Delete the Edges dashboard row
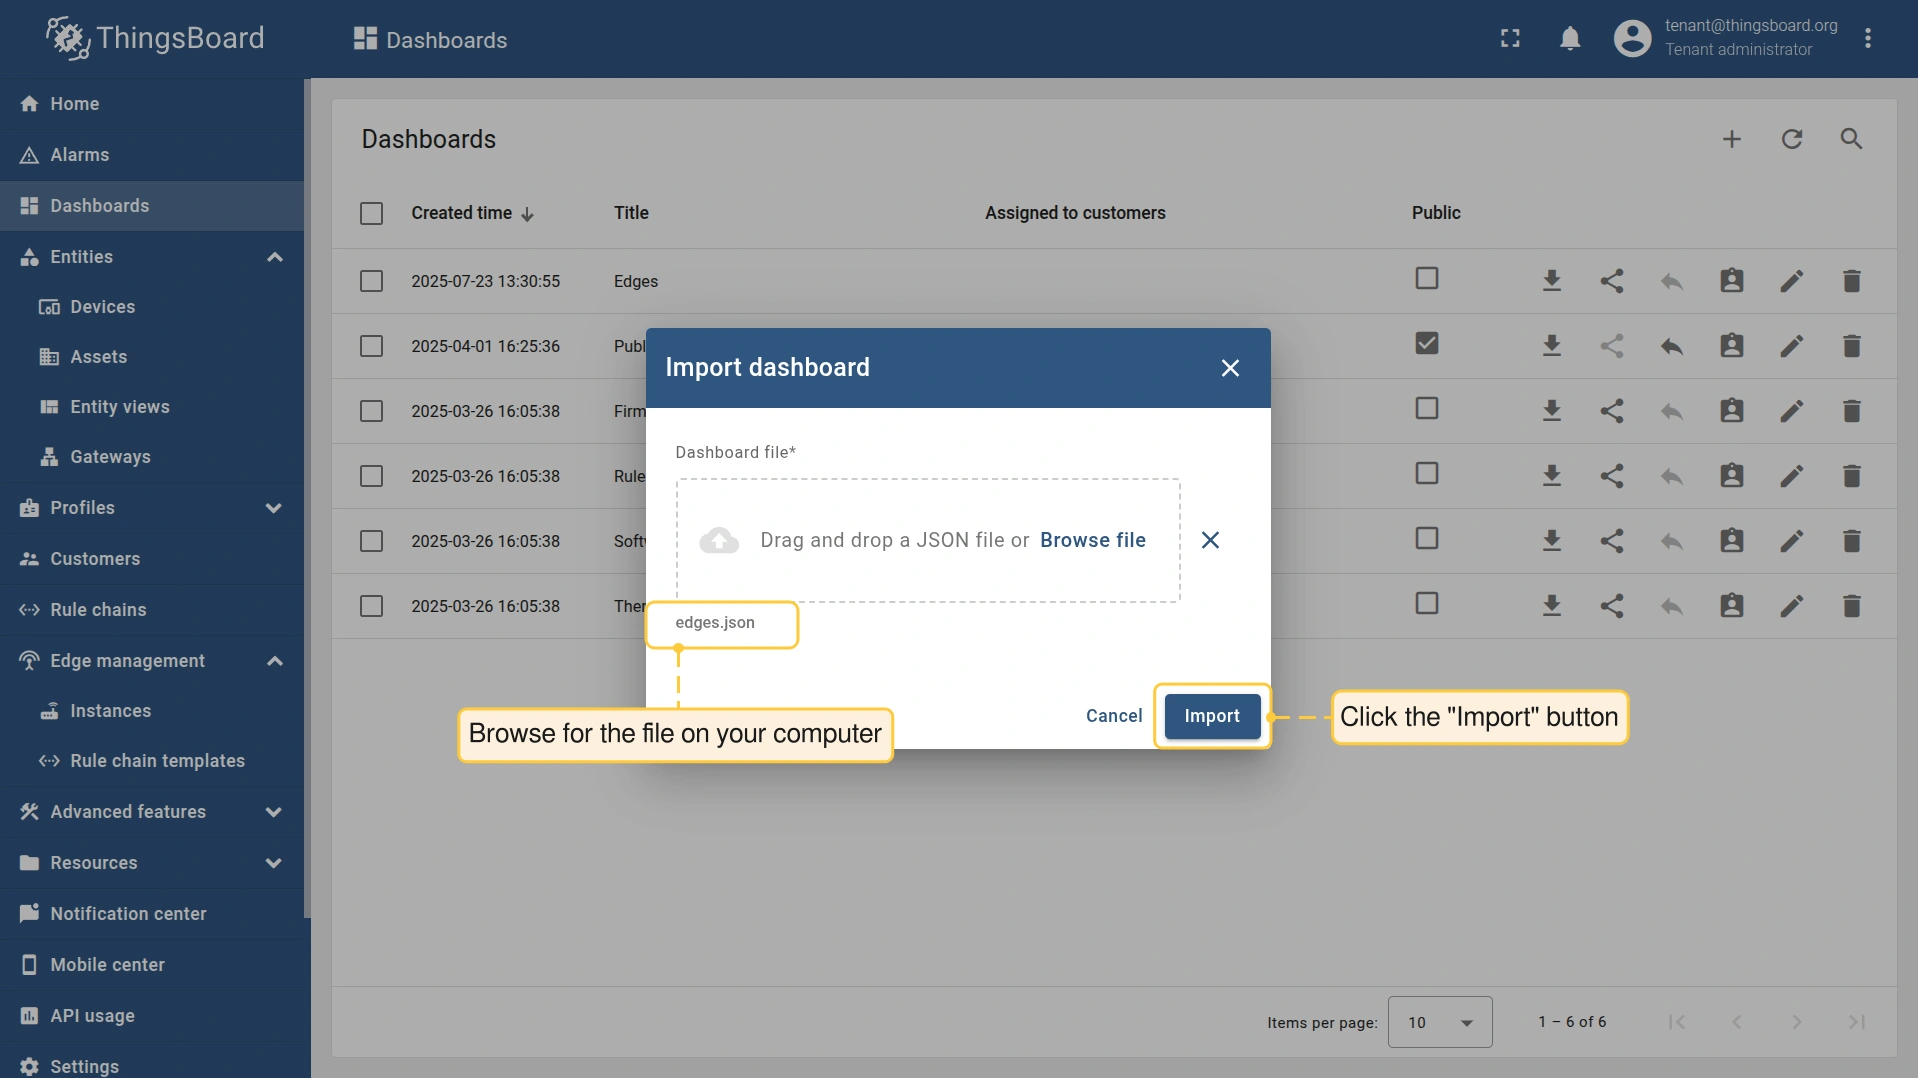This screenshot has width=1918, height=1078. [1851, 281]
